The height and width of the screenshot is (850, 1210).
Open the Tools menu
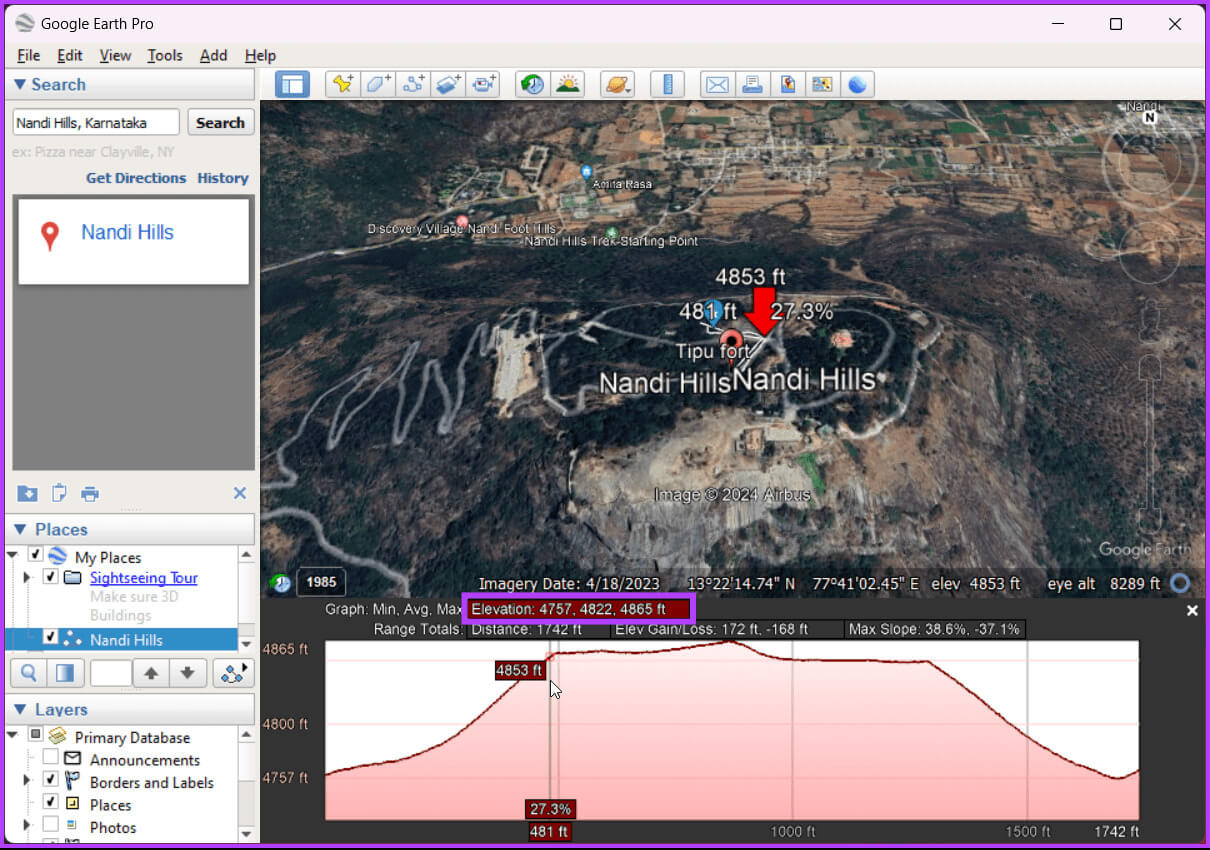click(x=165, y=56)
